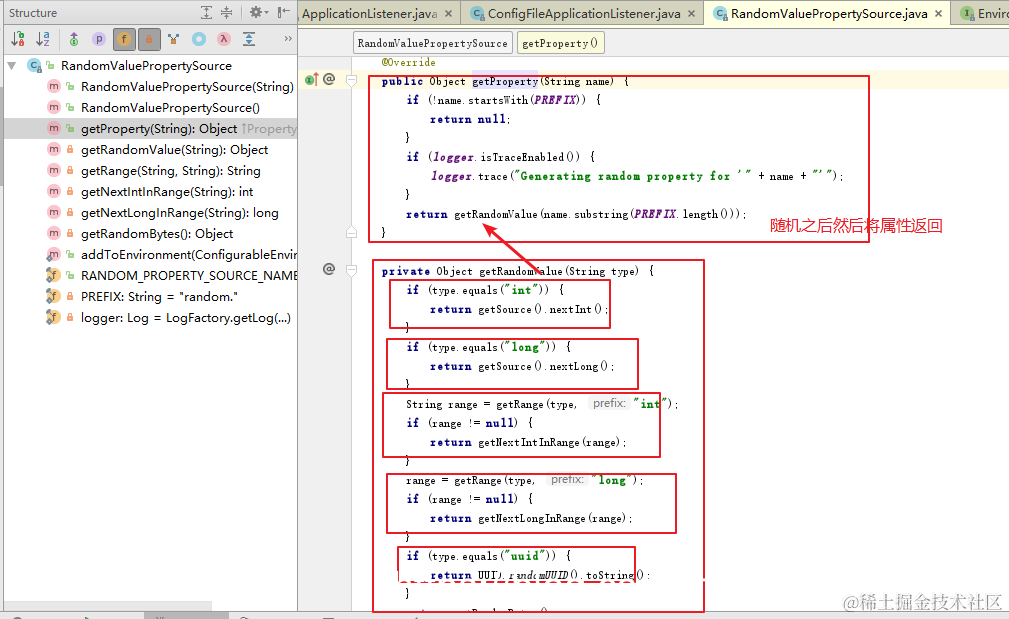Select getRandomValue(String): Object in Structure
Viewport: 1009px width, 619px height.
(x=174, y=150)
